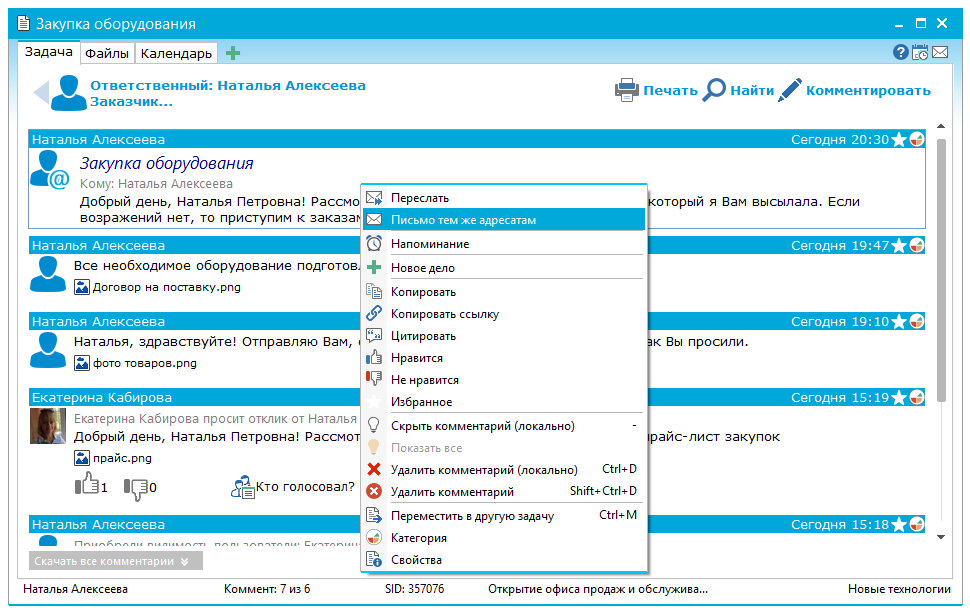Toggle favorite star on 19:47 comment
Viewport: 970px width, 610px height.
[x=899, y=245]
